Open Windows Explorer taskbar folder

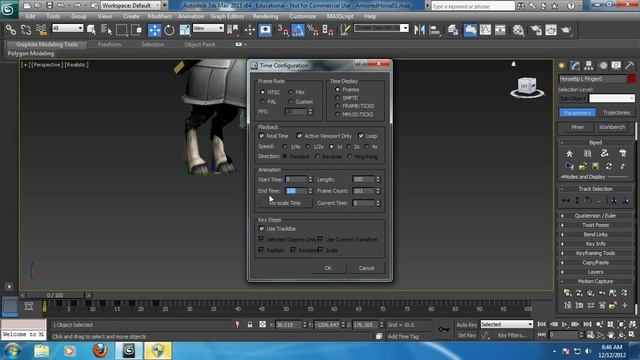[x=41, y=351]
